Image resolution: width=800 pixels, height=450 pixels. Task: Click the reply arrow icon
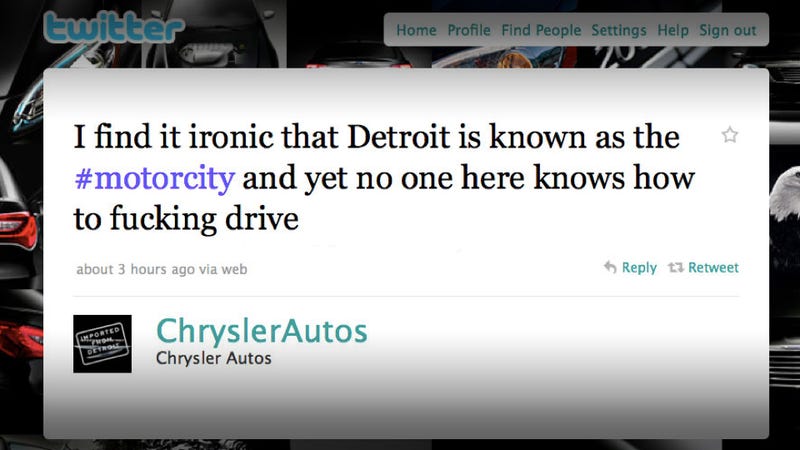click(610, 267)
